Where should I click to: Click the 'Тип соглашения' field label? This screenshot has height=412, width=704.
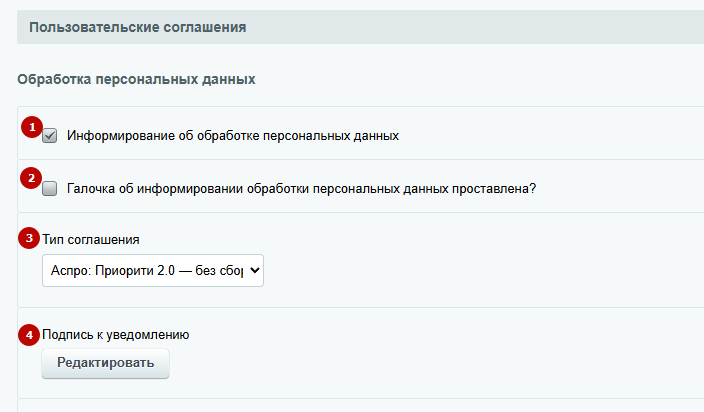pyautogui.click(x=91, y=240)
